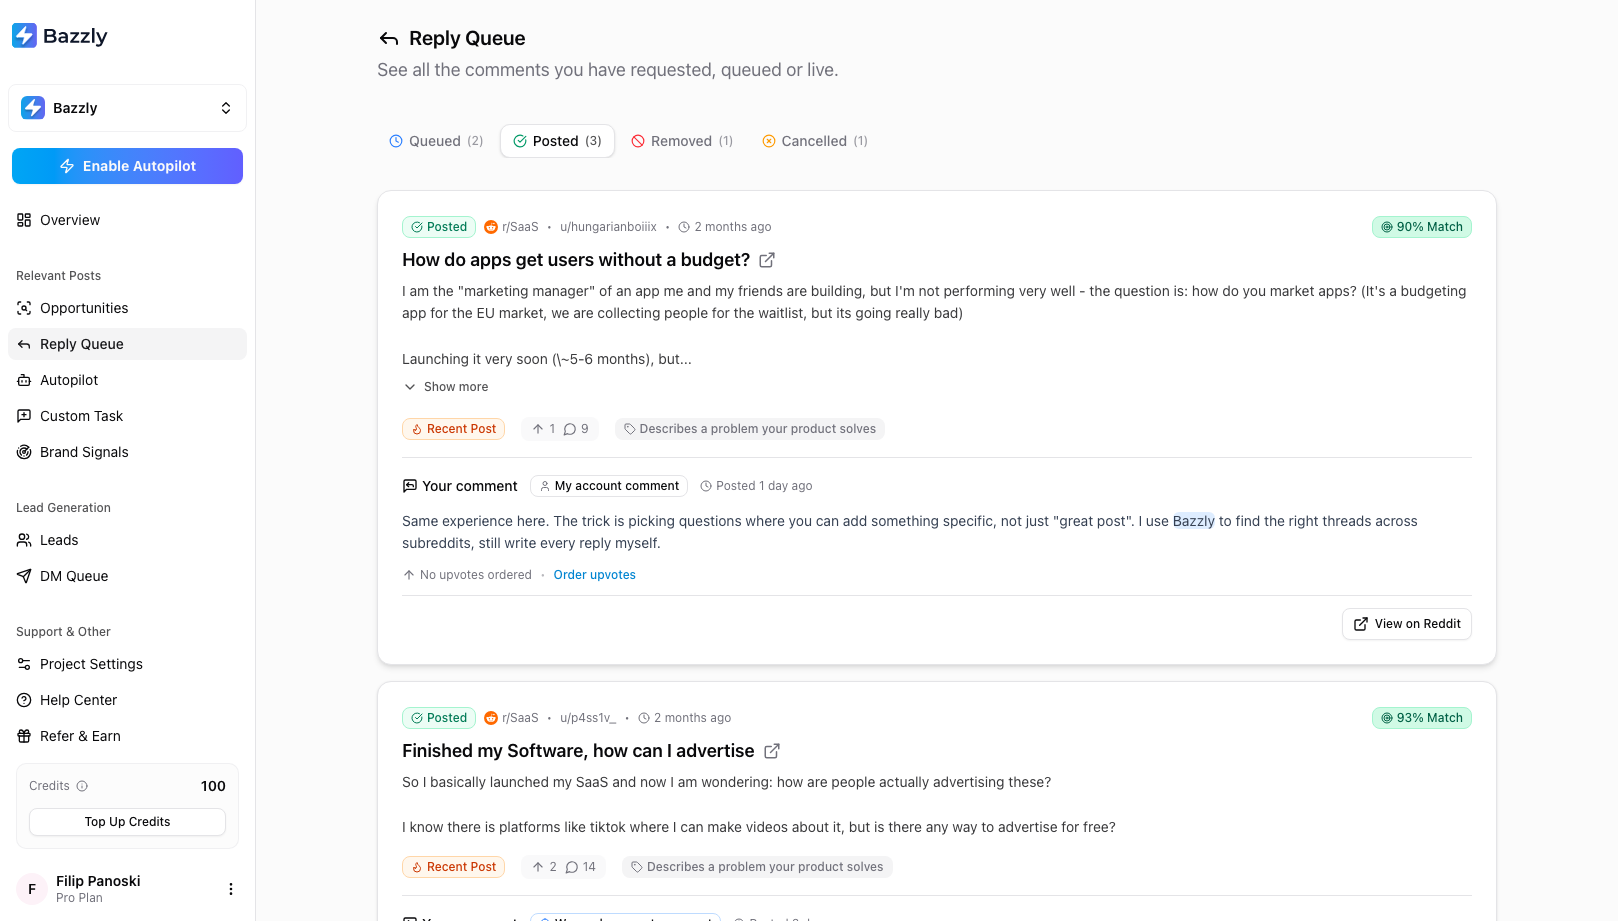1618x921 pixels.
Task: Open Brand Signals in the sidebar
Action: pos(127,452)
